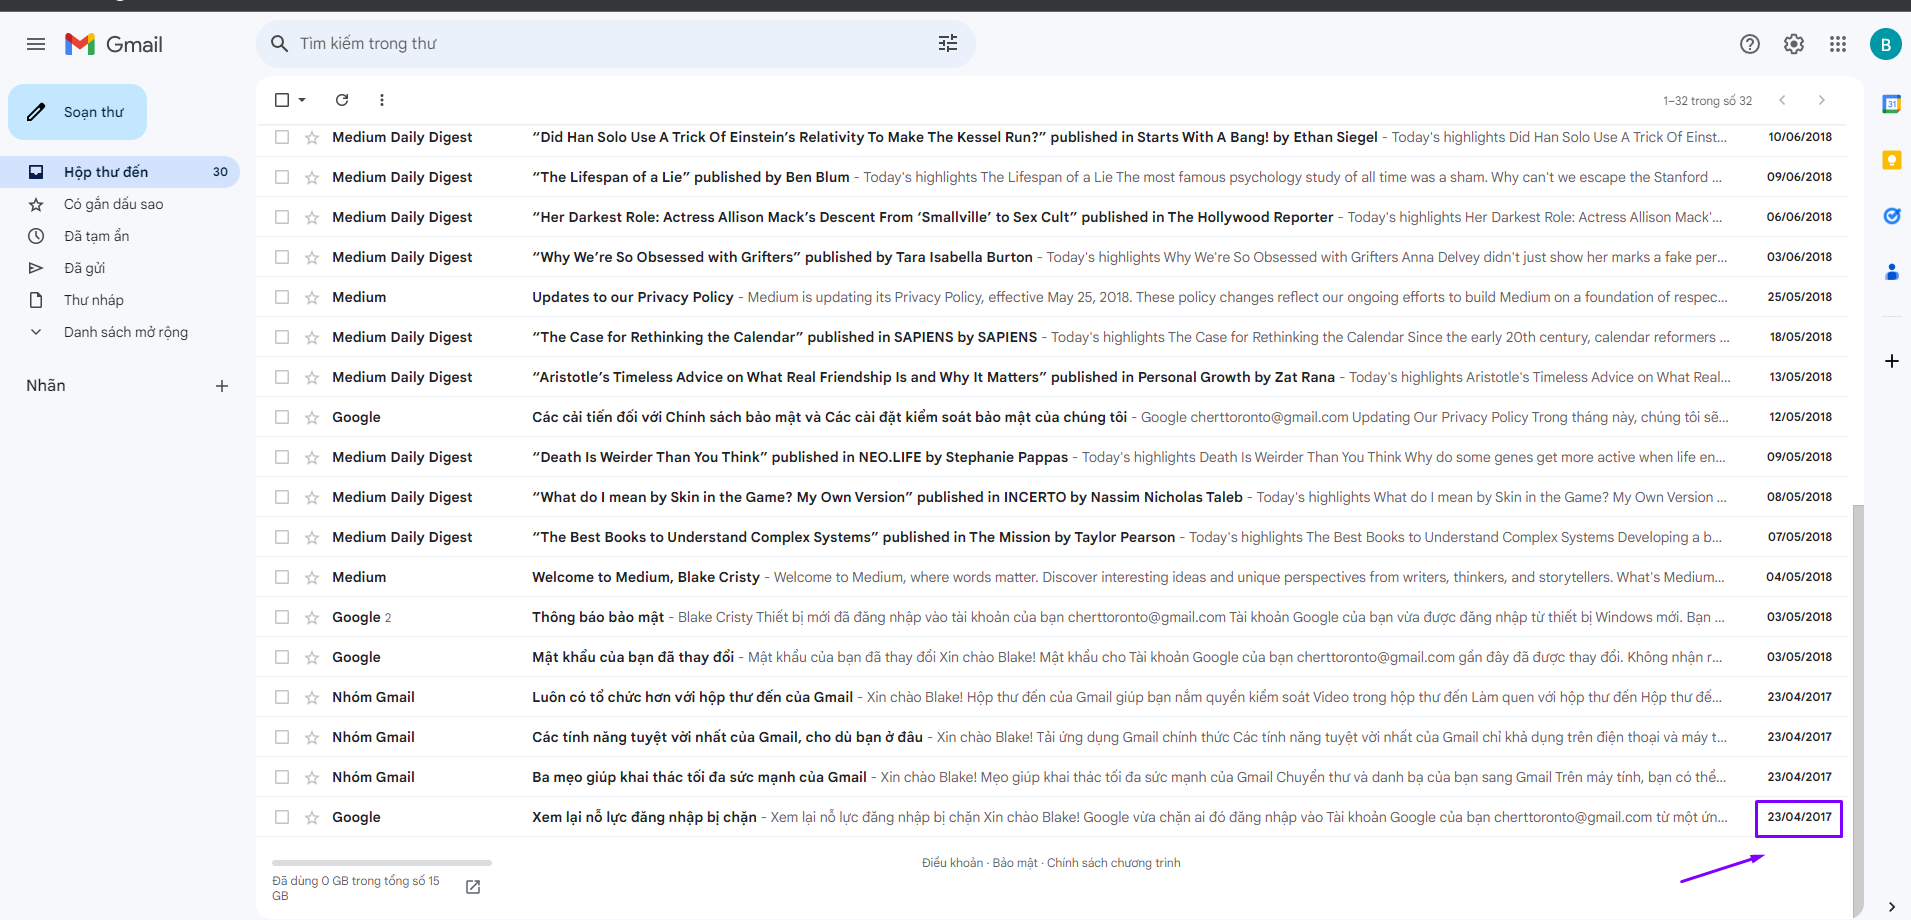1911x920 pixels.
Task: Click the date 10/06/2018
Action: point(1800,137)
